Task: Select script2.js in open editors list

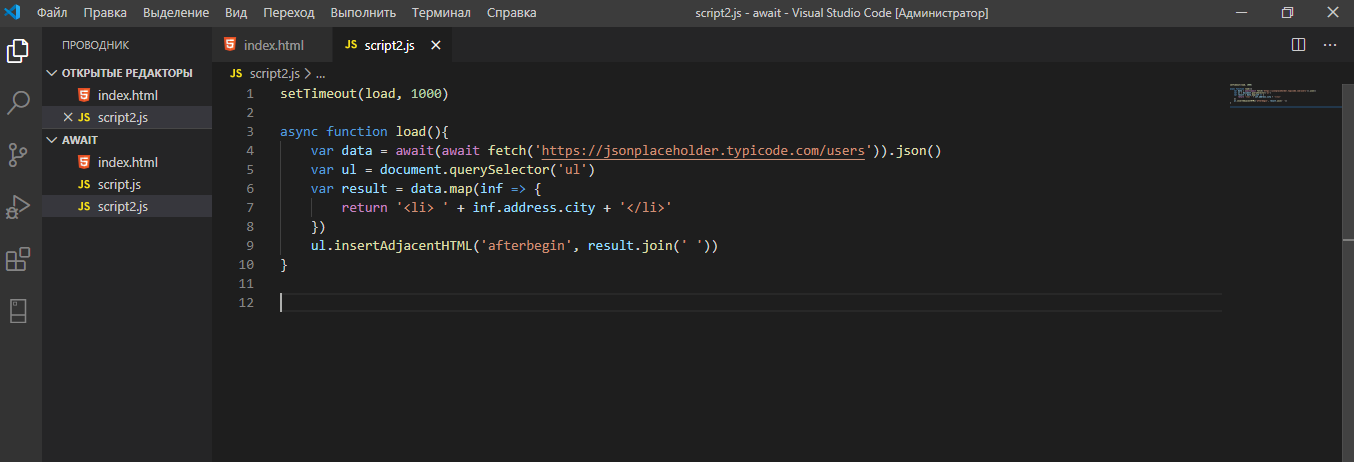Action: point(127,118)
